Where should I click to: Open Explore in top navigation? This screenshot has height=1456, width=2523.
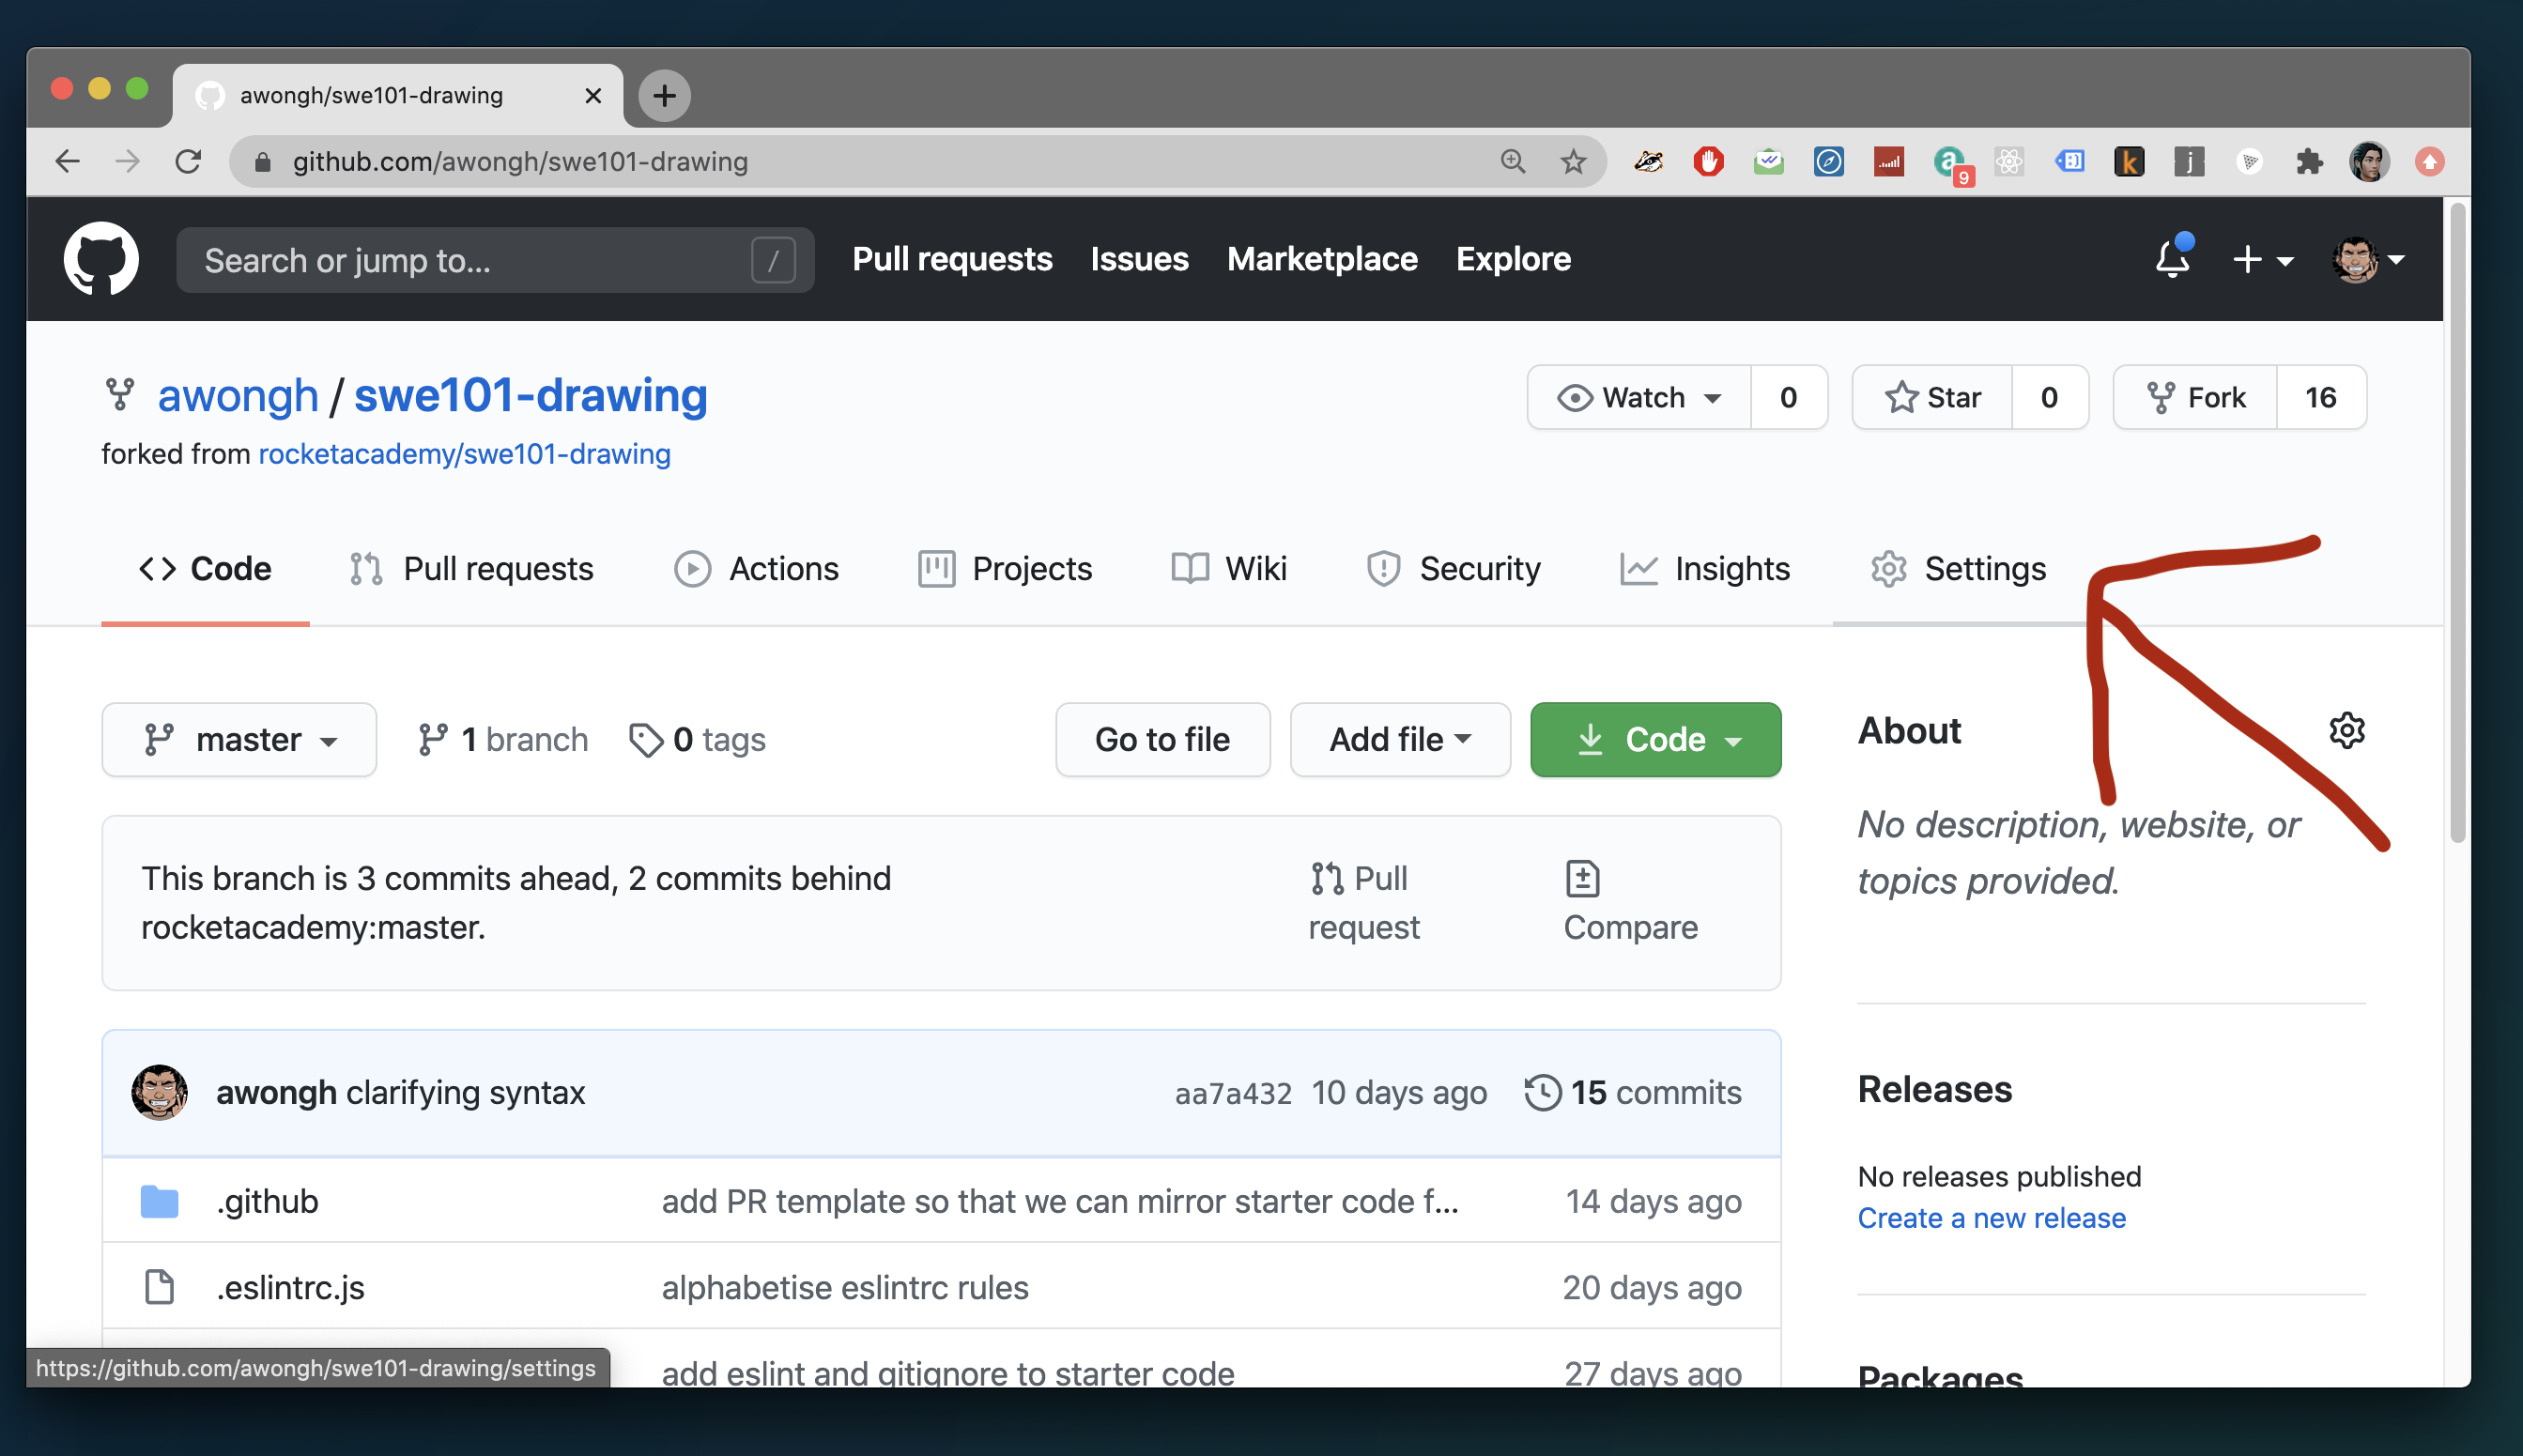1513,259
